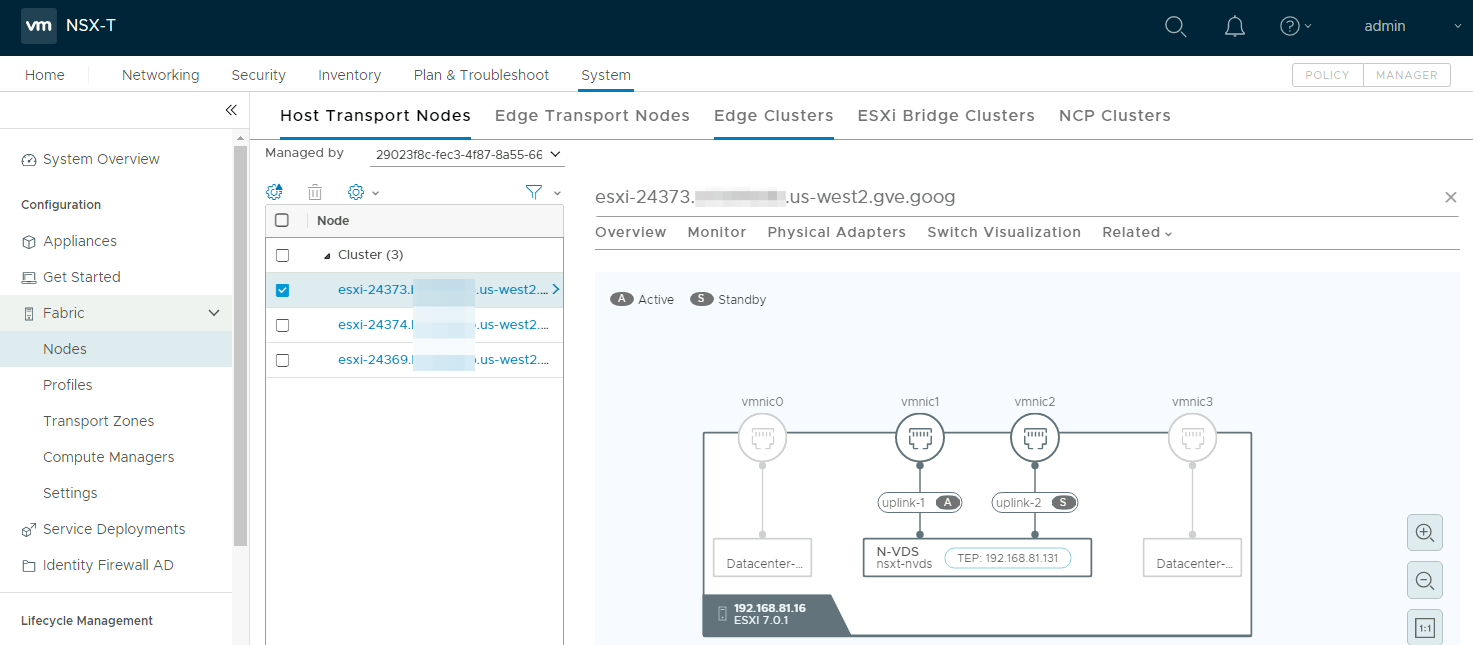The height and width of the screenshot is (645, 1473).
Task: Zoom in on switch visualization
Action: click(1425, 533)
